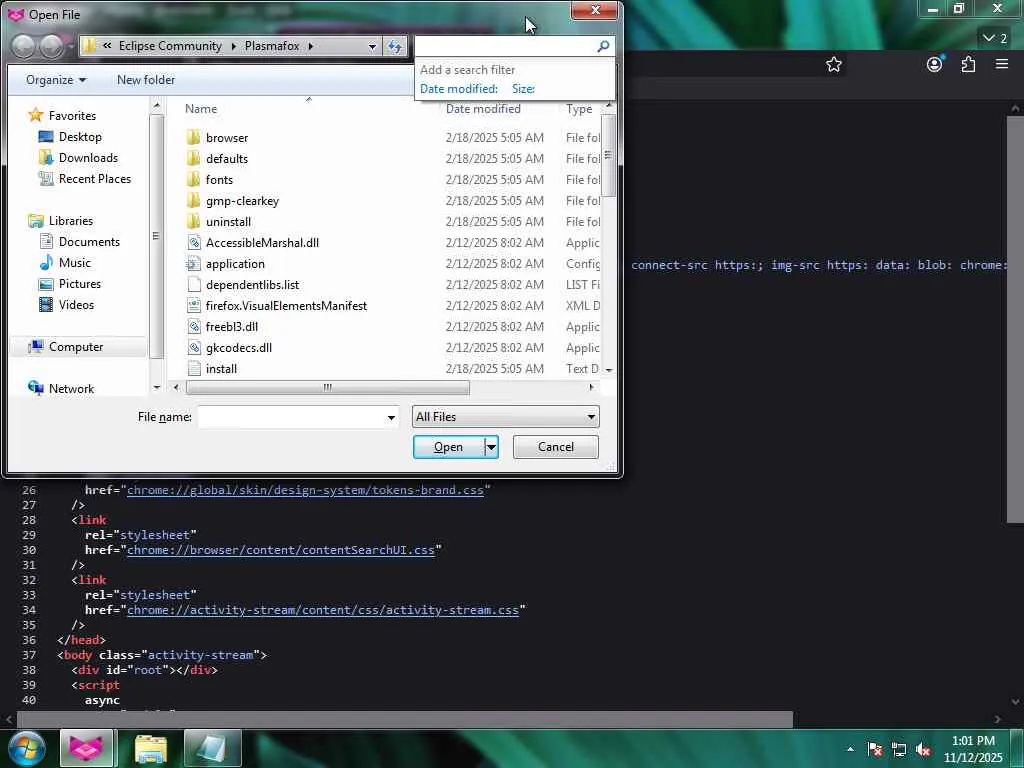1024x768 pixels.
Task: Open the activity-stream.css link
Action: (x=323, y=610)
